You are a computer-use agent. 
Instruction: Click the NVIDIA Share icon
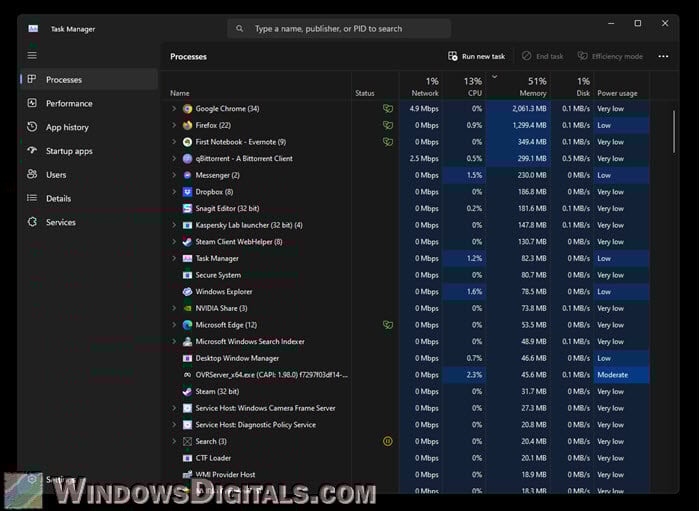coord(188,308)
